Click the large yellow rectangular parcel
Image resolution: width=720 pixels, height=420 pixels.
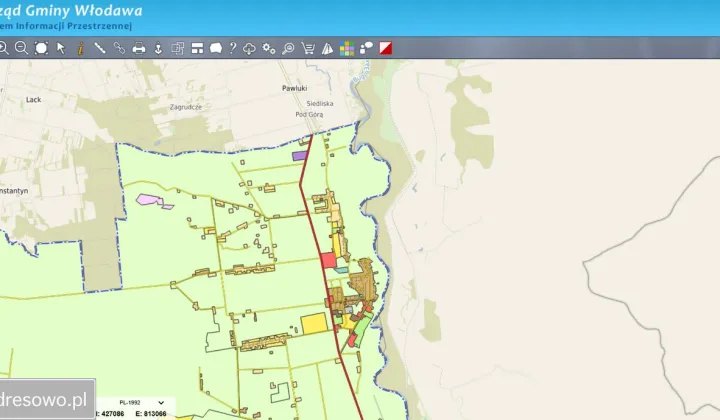tap(315, 324)
